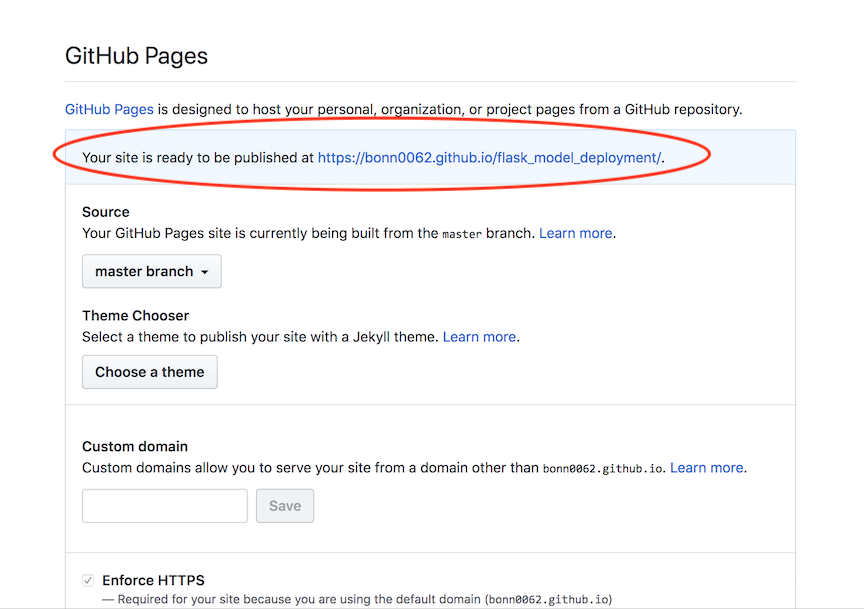This screenshot has width=864, height=609.
Task: Click the Source section heading
Action: tap(105, 212)
